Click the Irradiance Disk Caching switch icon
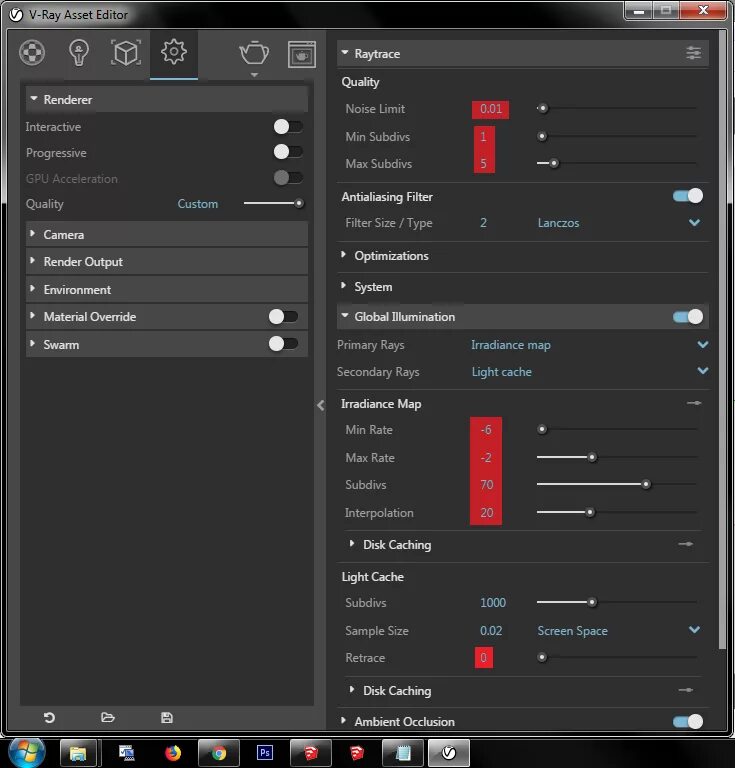Screen dimensions: 735x768 [686, 544]
